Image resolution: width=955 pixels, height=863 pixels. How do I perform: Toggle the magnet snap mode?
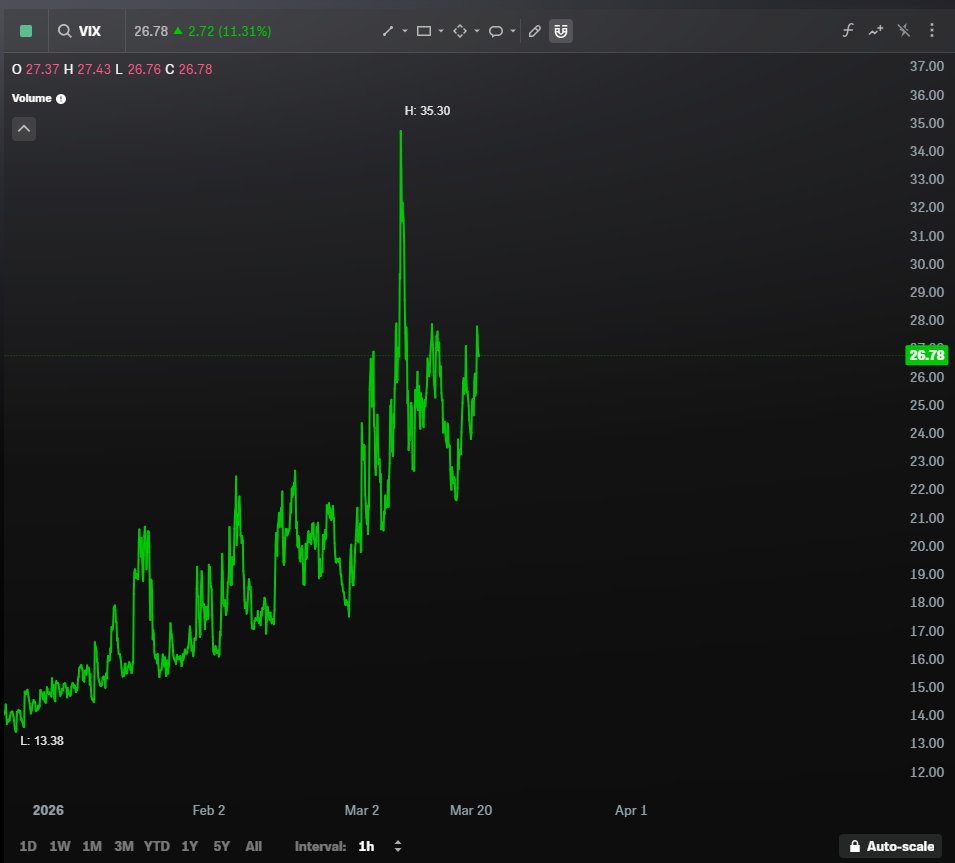pos(561,31)
